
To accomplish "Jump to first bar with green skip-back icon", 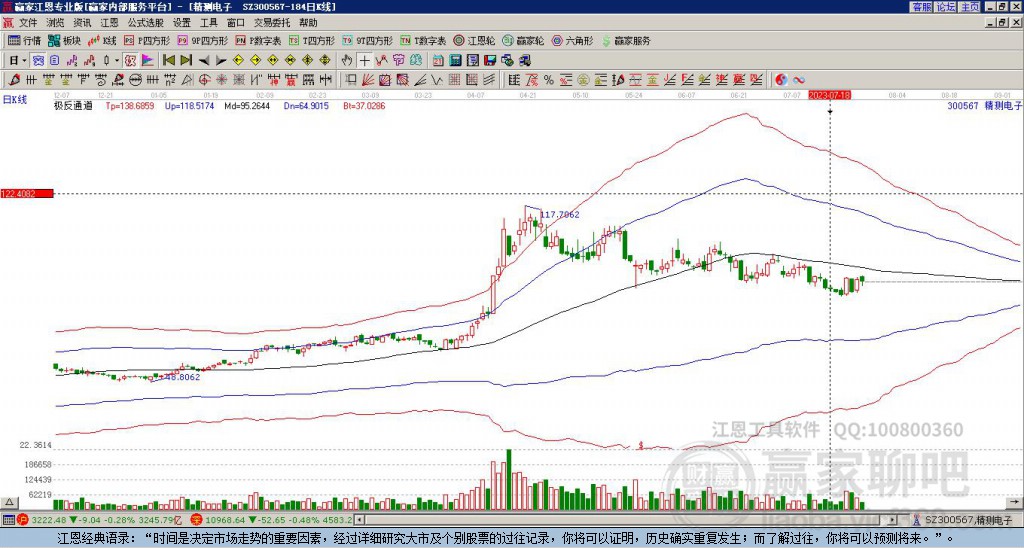I will pos(168,61).
